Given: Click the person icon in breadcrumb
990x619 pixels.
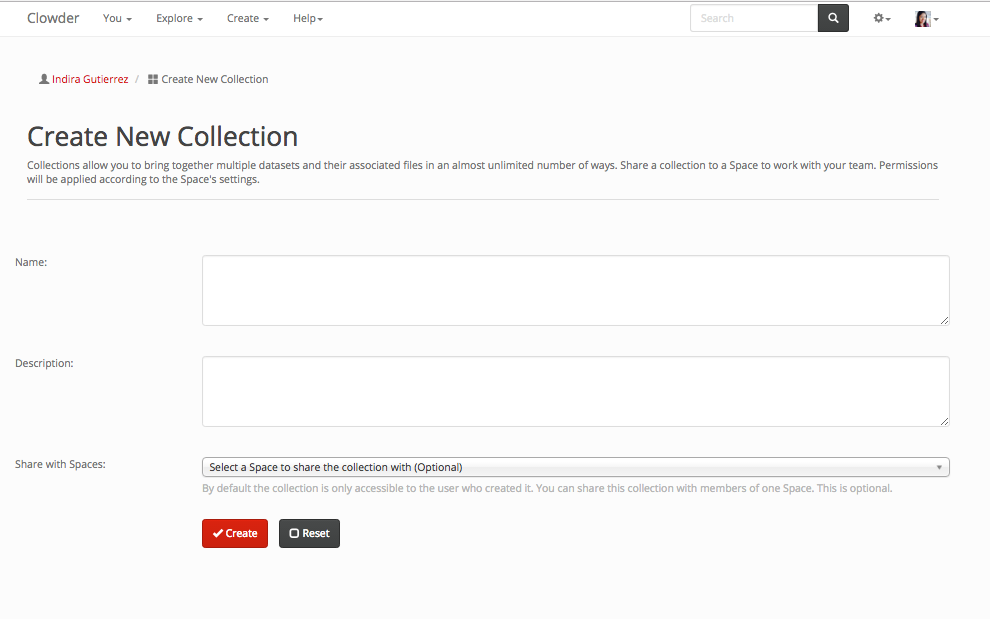Looking at the screenshot, I should pos(43,79).
